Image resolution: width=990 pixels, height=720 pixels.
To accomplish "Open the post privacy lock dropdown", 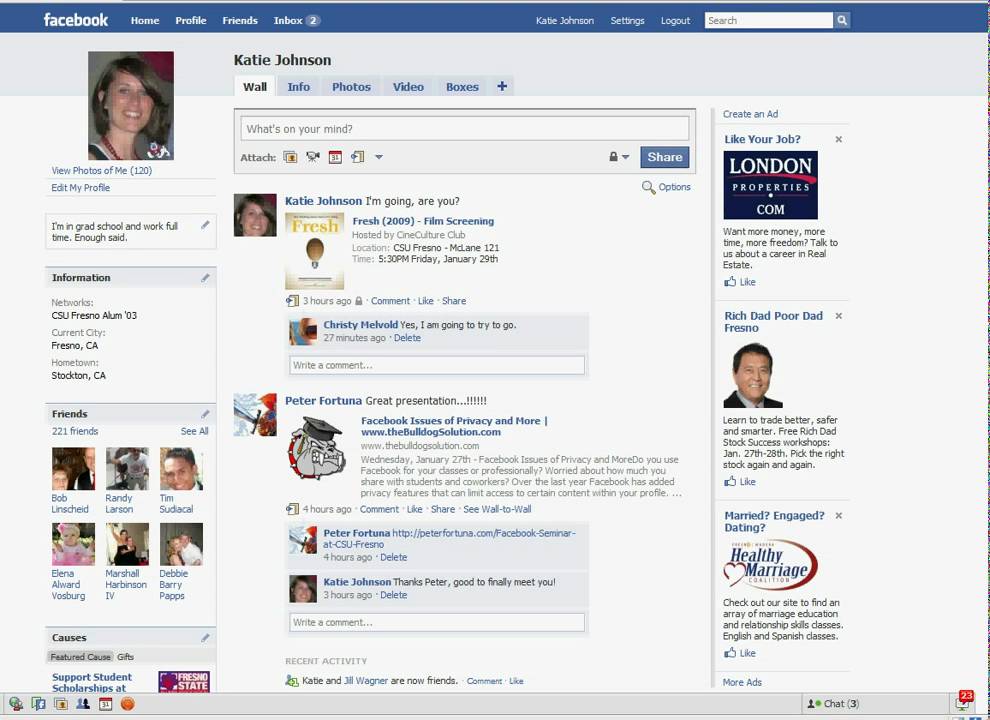I will click(619, 157).
